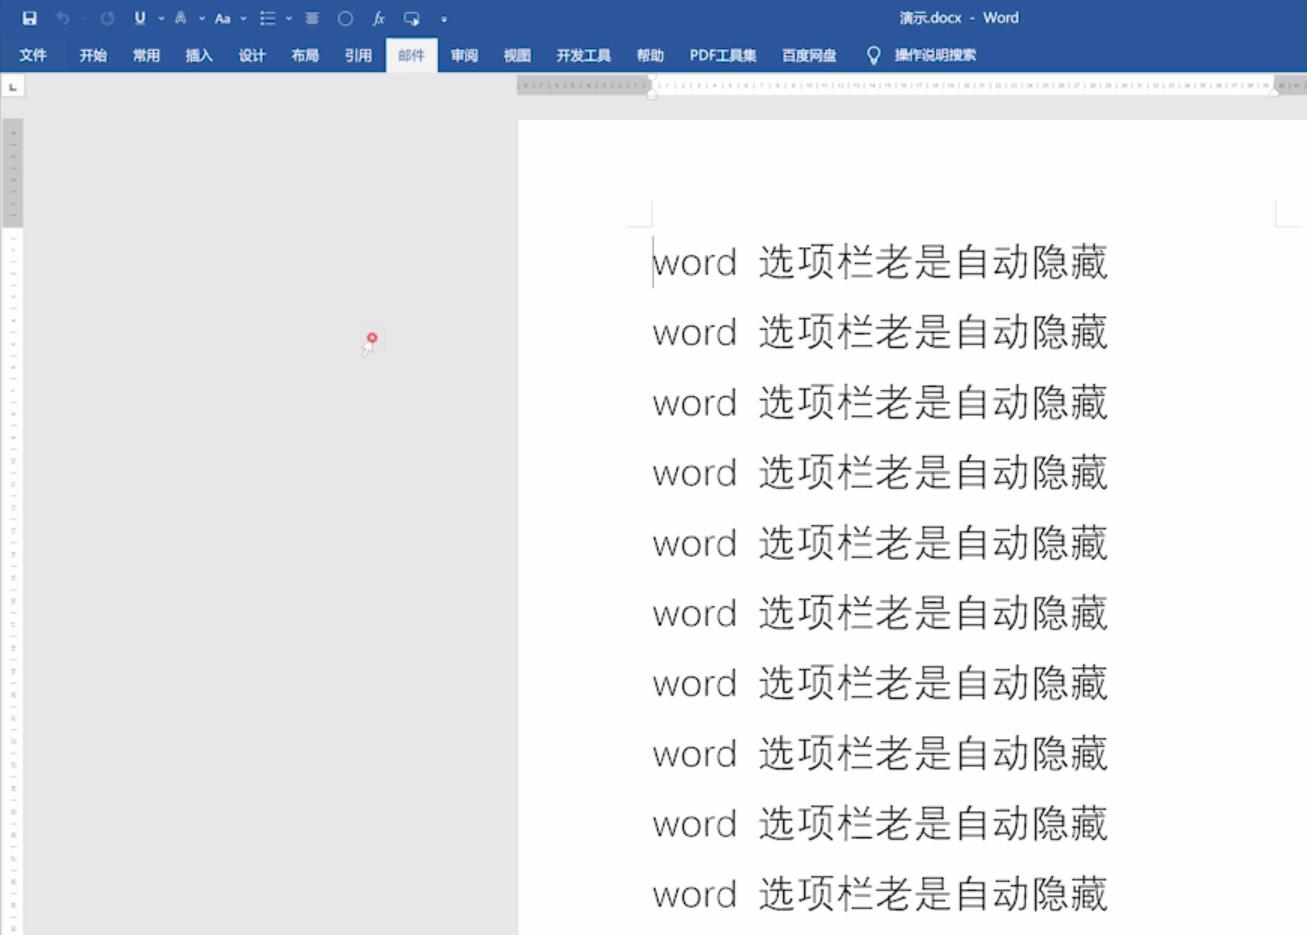Image resolution: width=1307 pixels, height=935 pixels.
Task: Redo the action in the quick access toolbar
Action: (107, 18)
